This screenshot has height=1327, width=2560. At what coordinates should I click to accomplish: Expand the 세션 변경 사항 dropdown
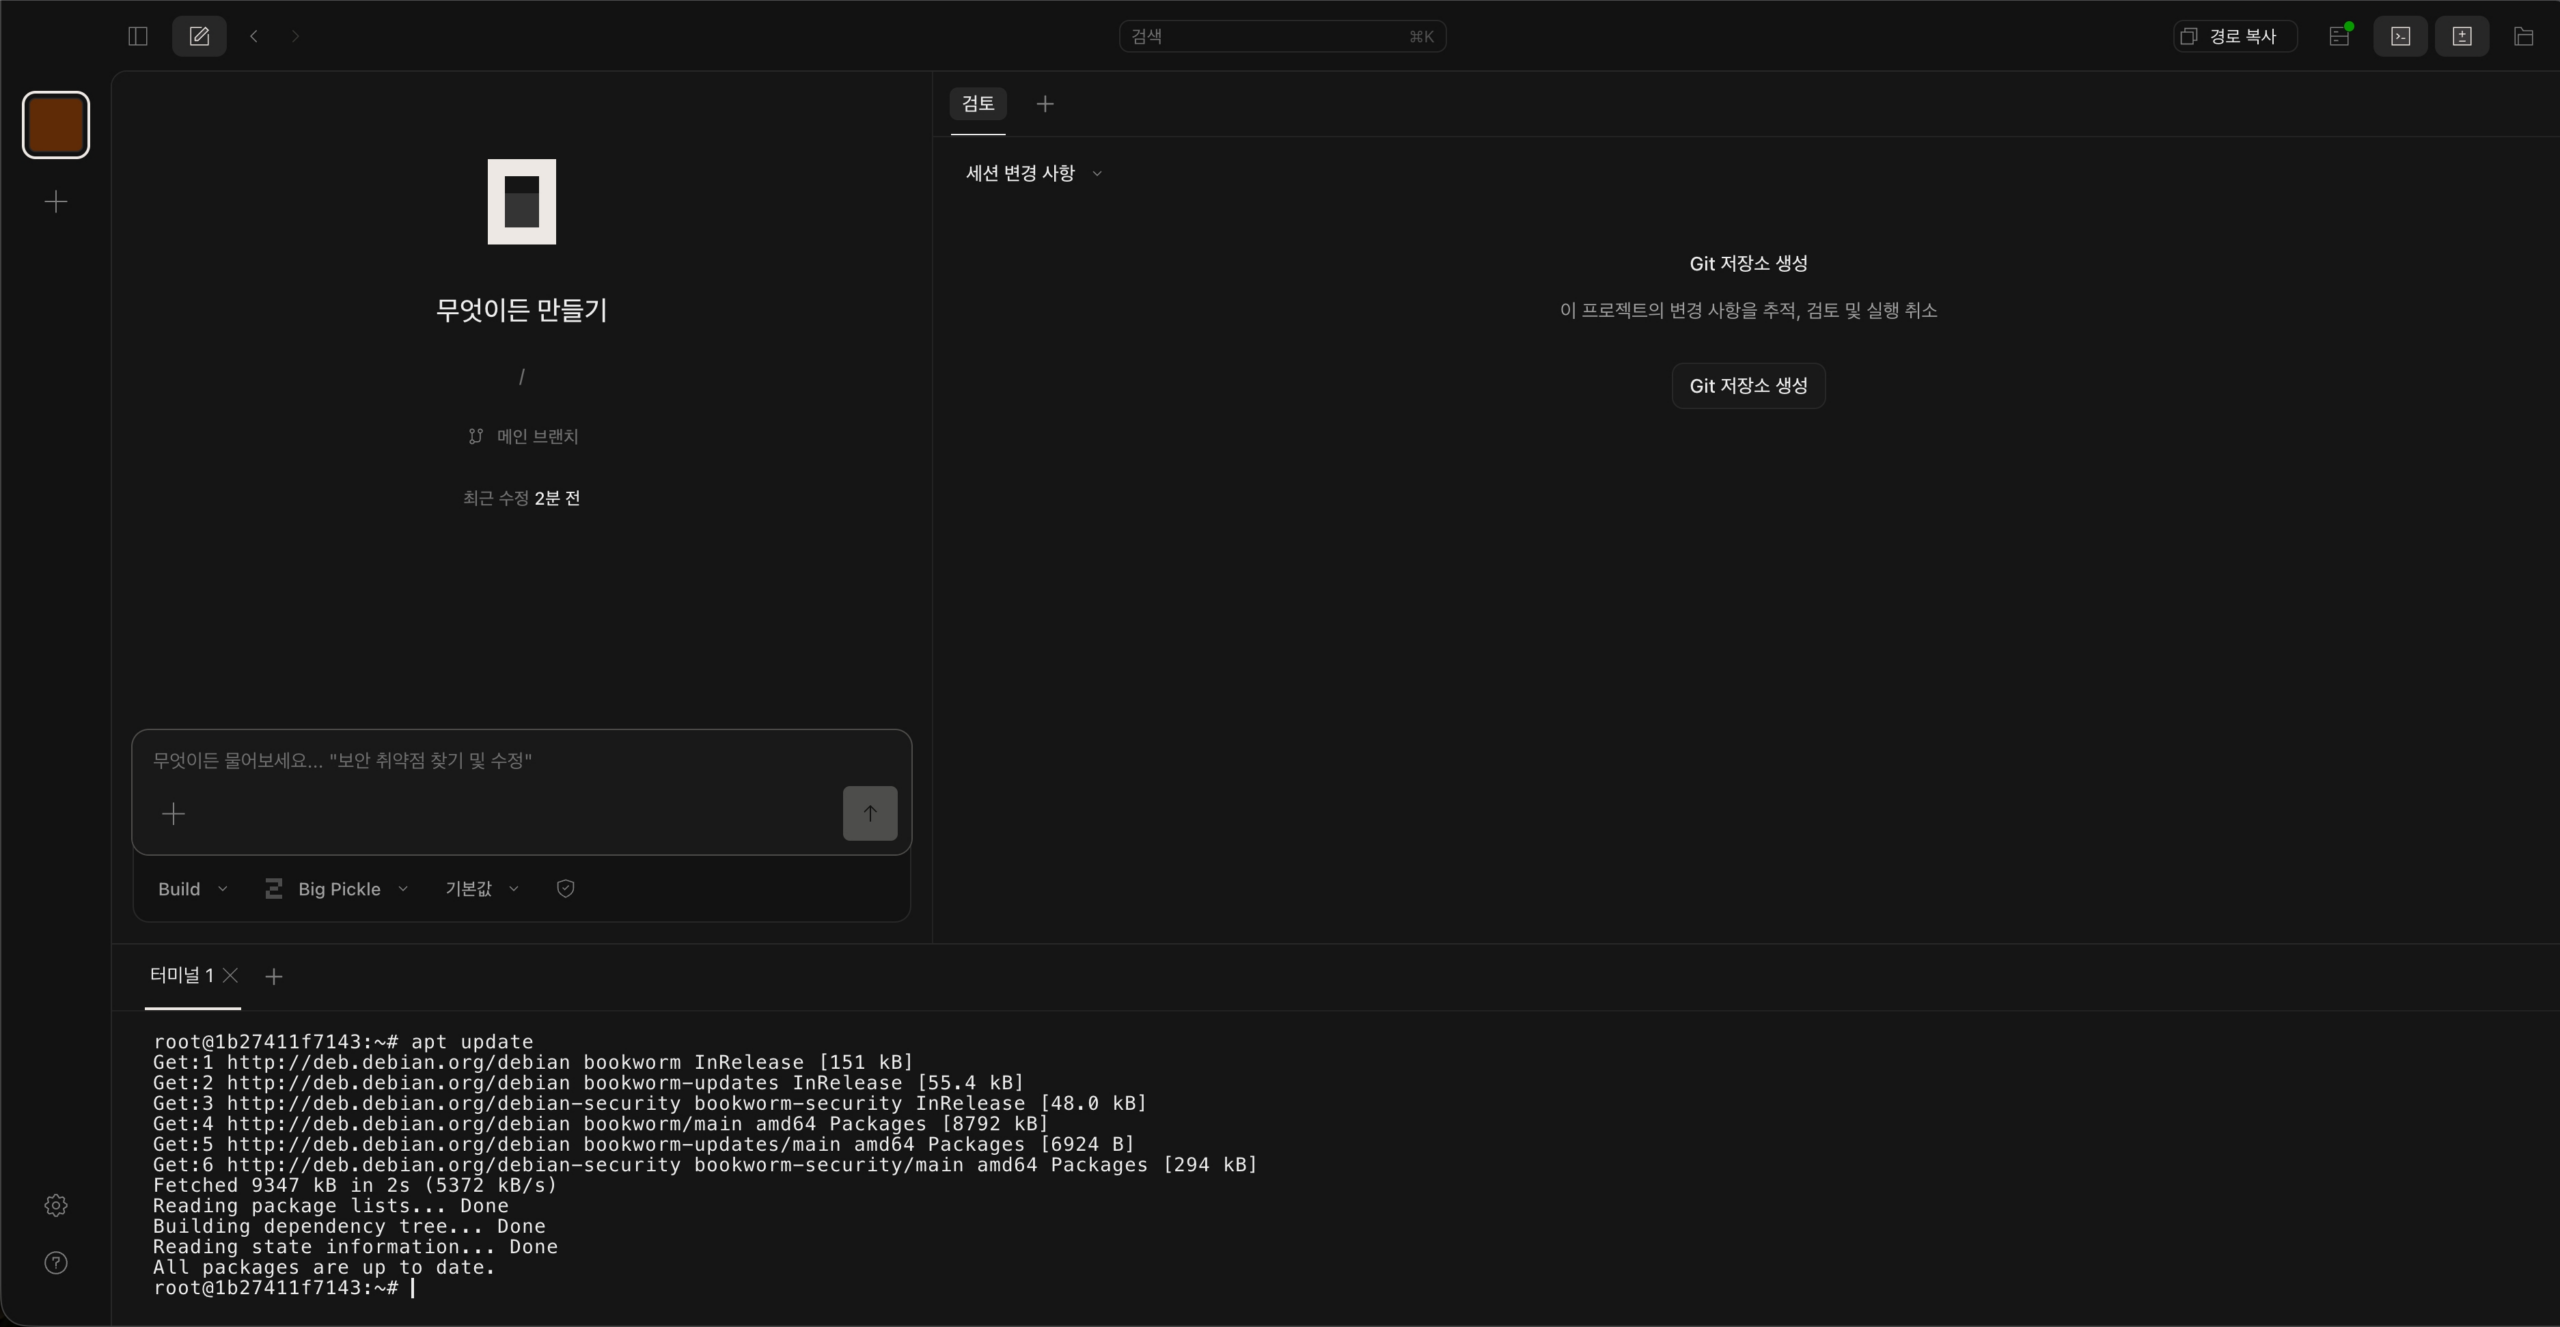tap(1033, 173)
